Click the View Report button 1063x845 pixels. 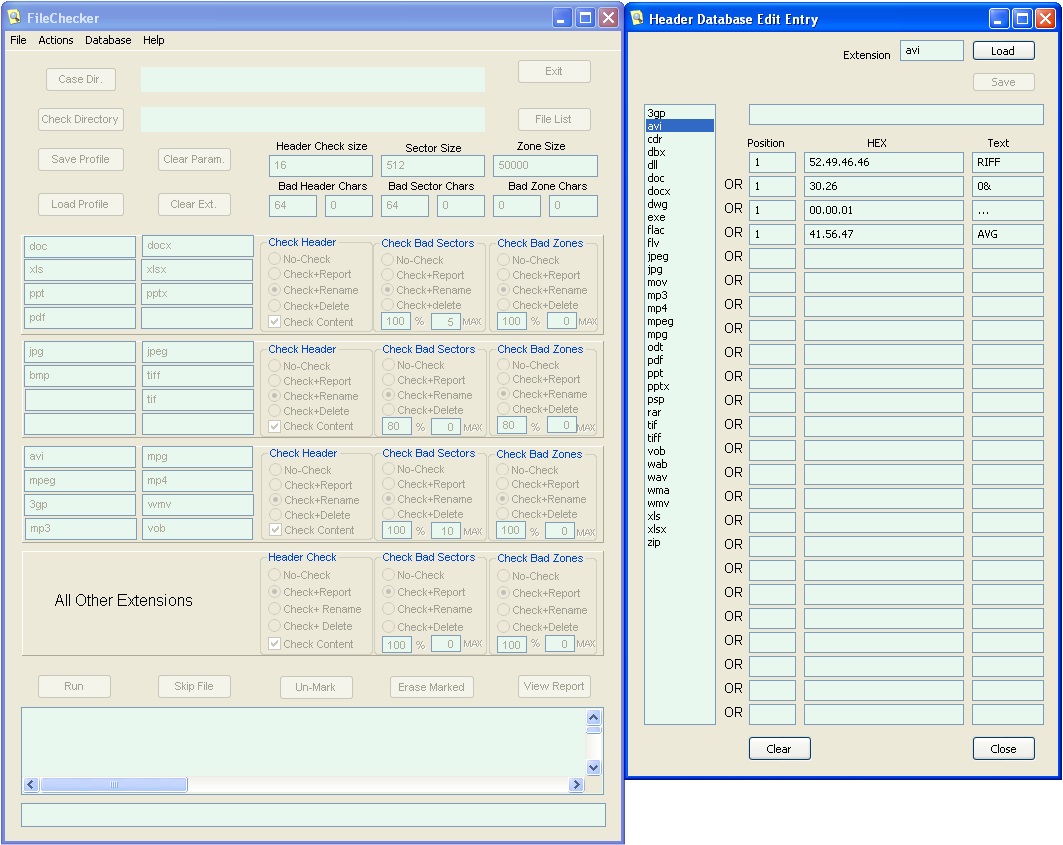(554, 686)
